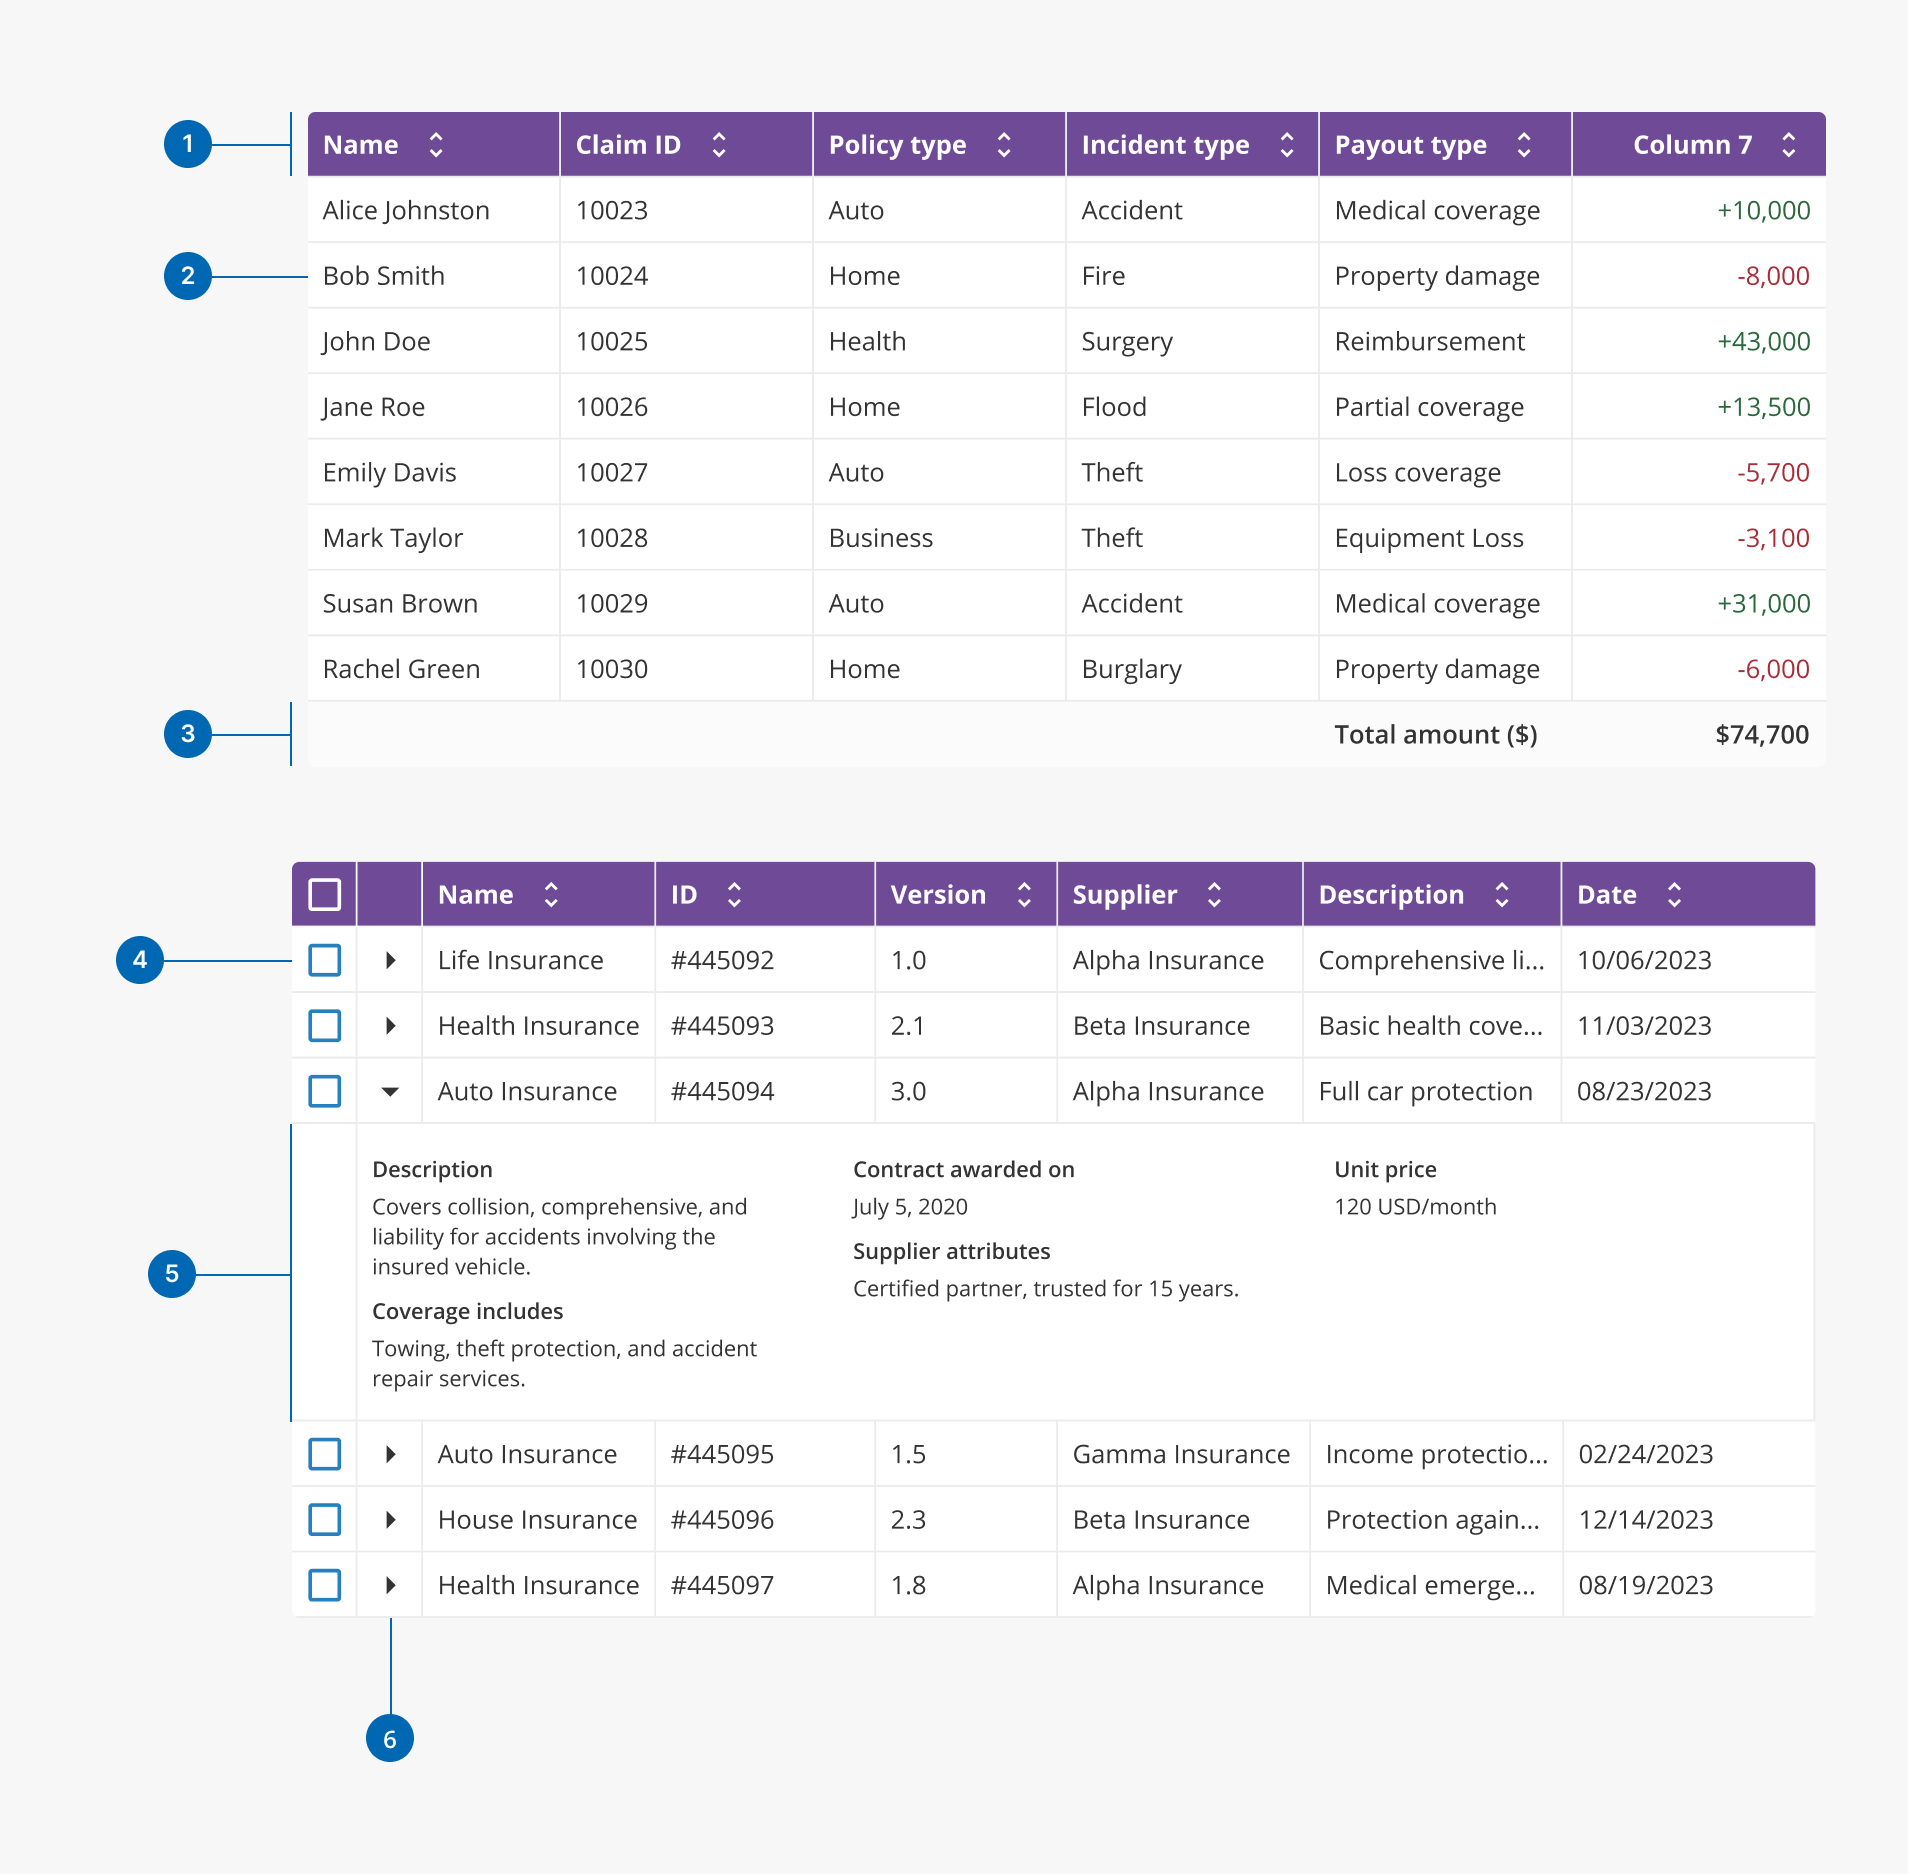Collapse the expanded Auto Insurance #445094 row
This screenshot has height=1874, width=1908.
click(x=390, y=1091)
